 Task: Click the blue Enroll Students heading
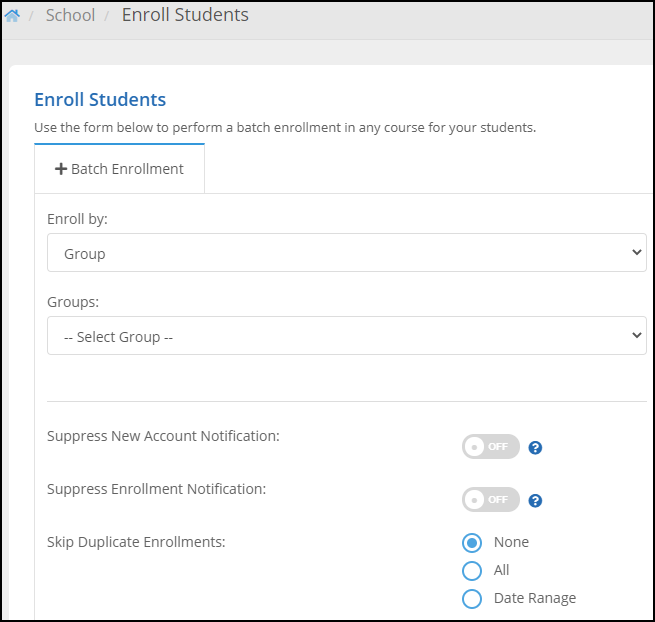coord(100,99)
